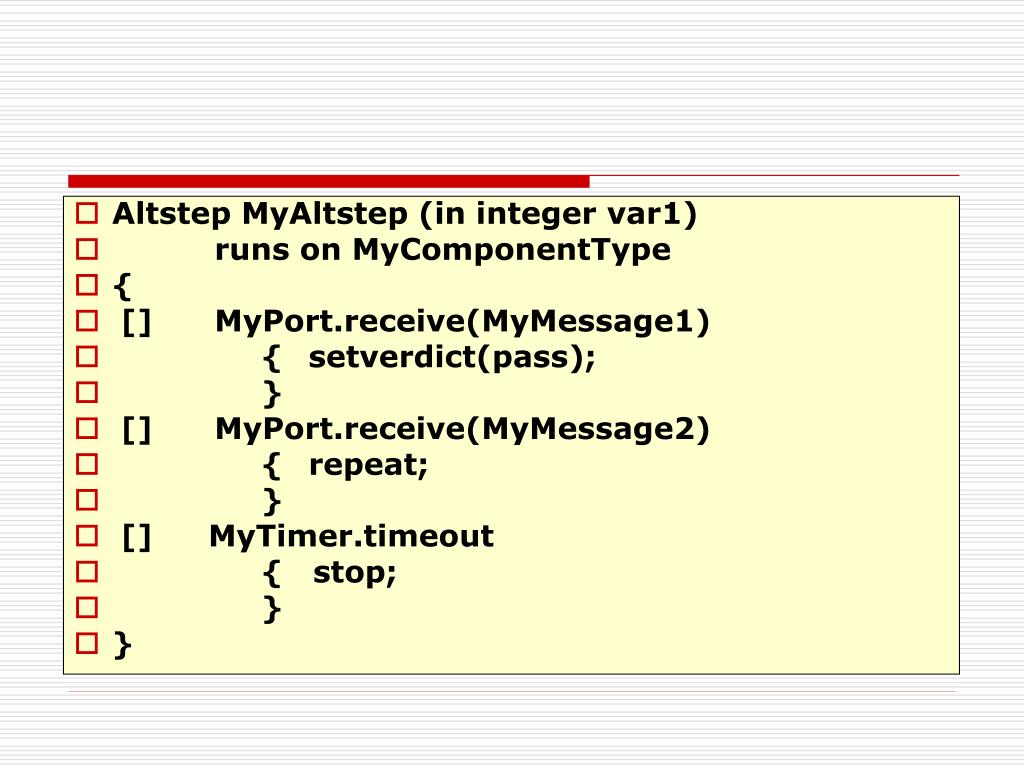
Task: Click the MyTimer.timeout text
Action: coord(351,536)
